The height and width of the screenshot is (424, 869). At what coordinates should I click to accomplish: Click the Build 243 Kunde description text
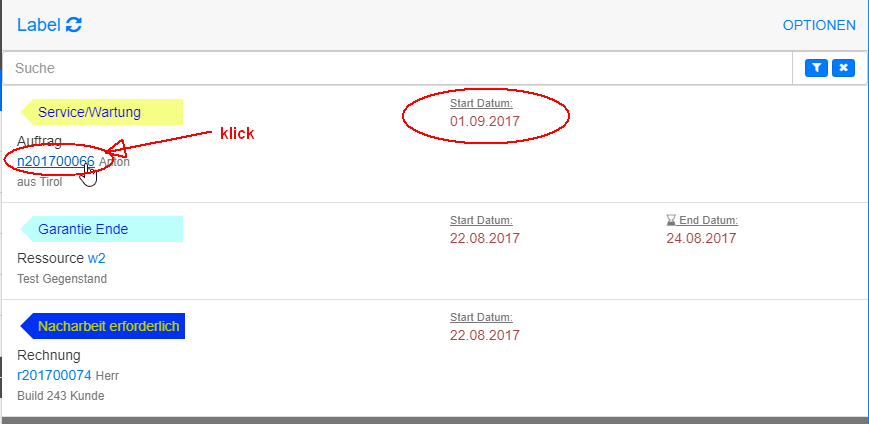point(61,396)
